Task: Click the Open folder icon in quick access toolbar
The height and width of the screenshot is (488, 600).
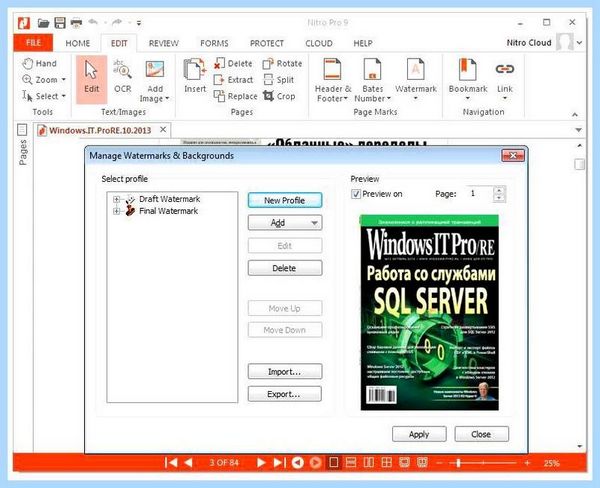Action: click(43, 23)
